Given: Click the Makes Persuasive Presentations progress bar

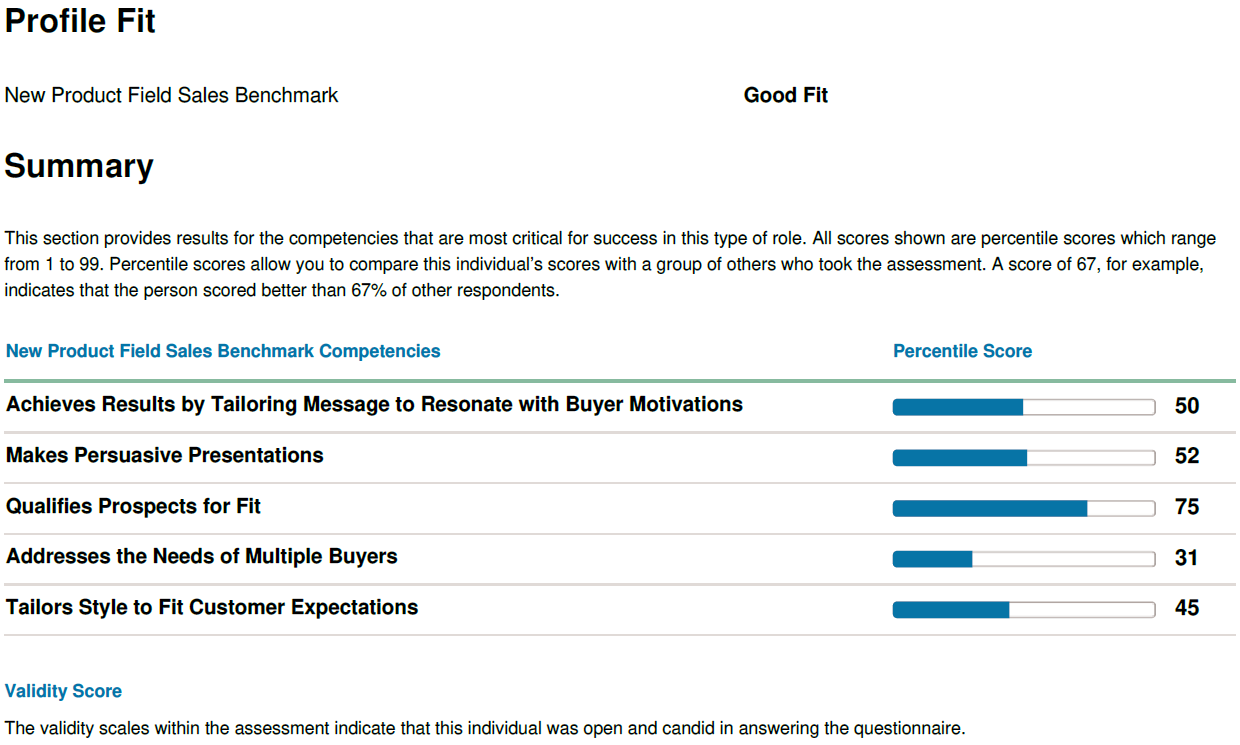Looking at the screenshot, I should (1024, 457).
